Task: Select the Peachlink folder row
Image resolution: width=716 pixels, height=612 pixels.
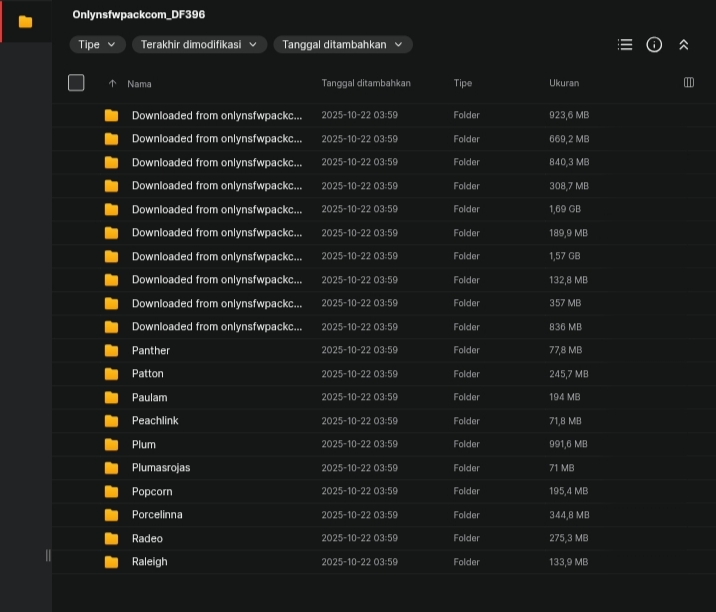Action: (x=155, y=421)
